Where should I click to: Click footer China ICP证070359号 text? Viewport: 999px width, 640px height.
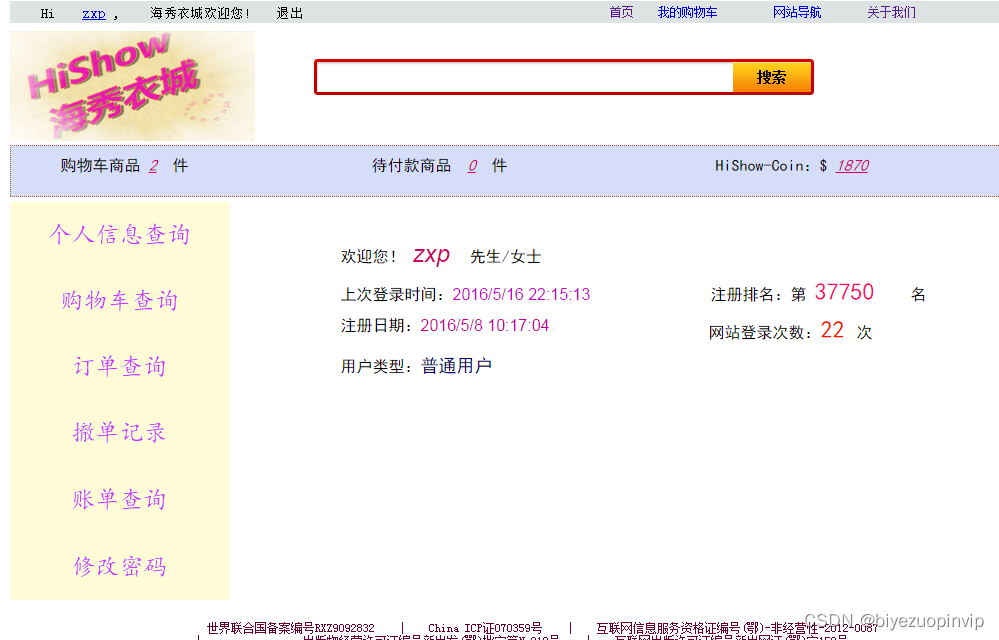pos(485,628)
